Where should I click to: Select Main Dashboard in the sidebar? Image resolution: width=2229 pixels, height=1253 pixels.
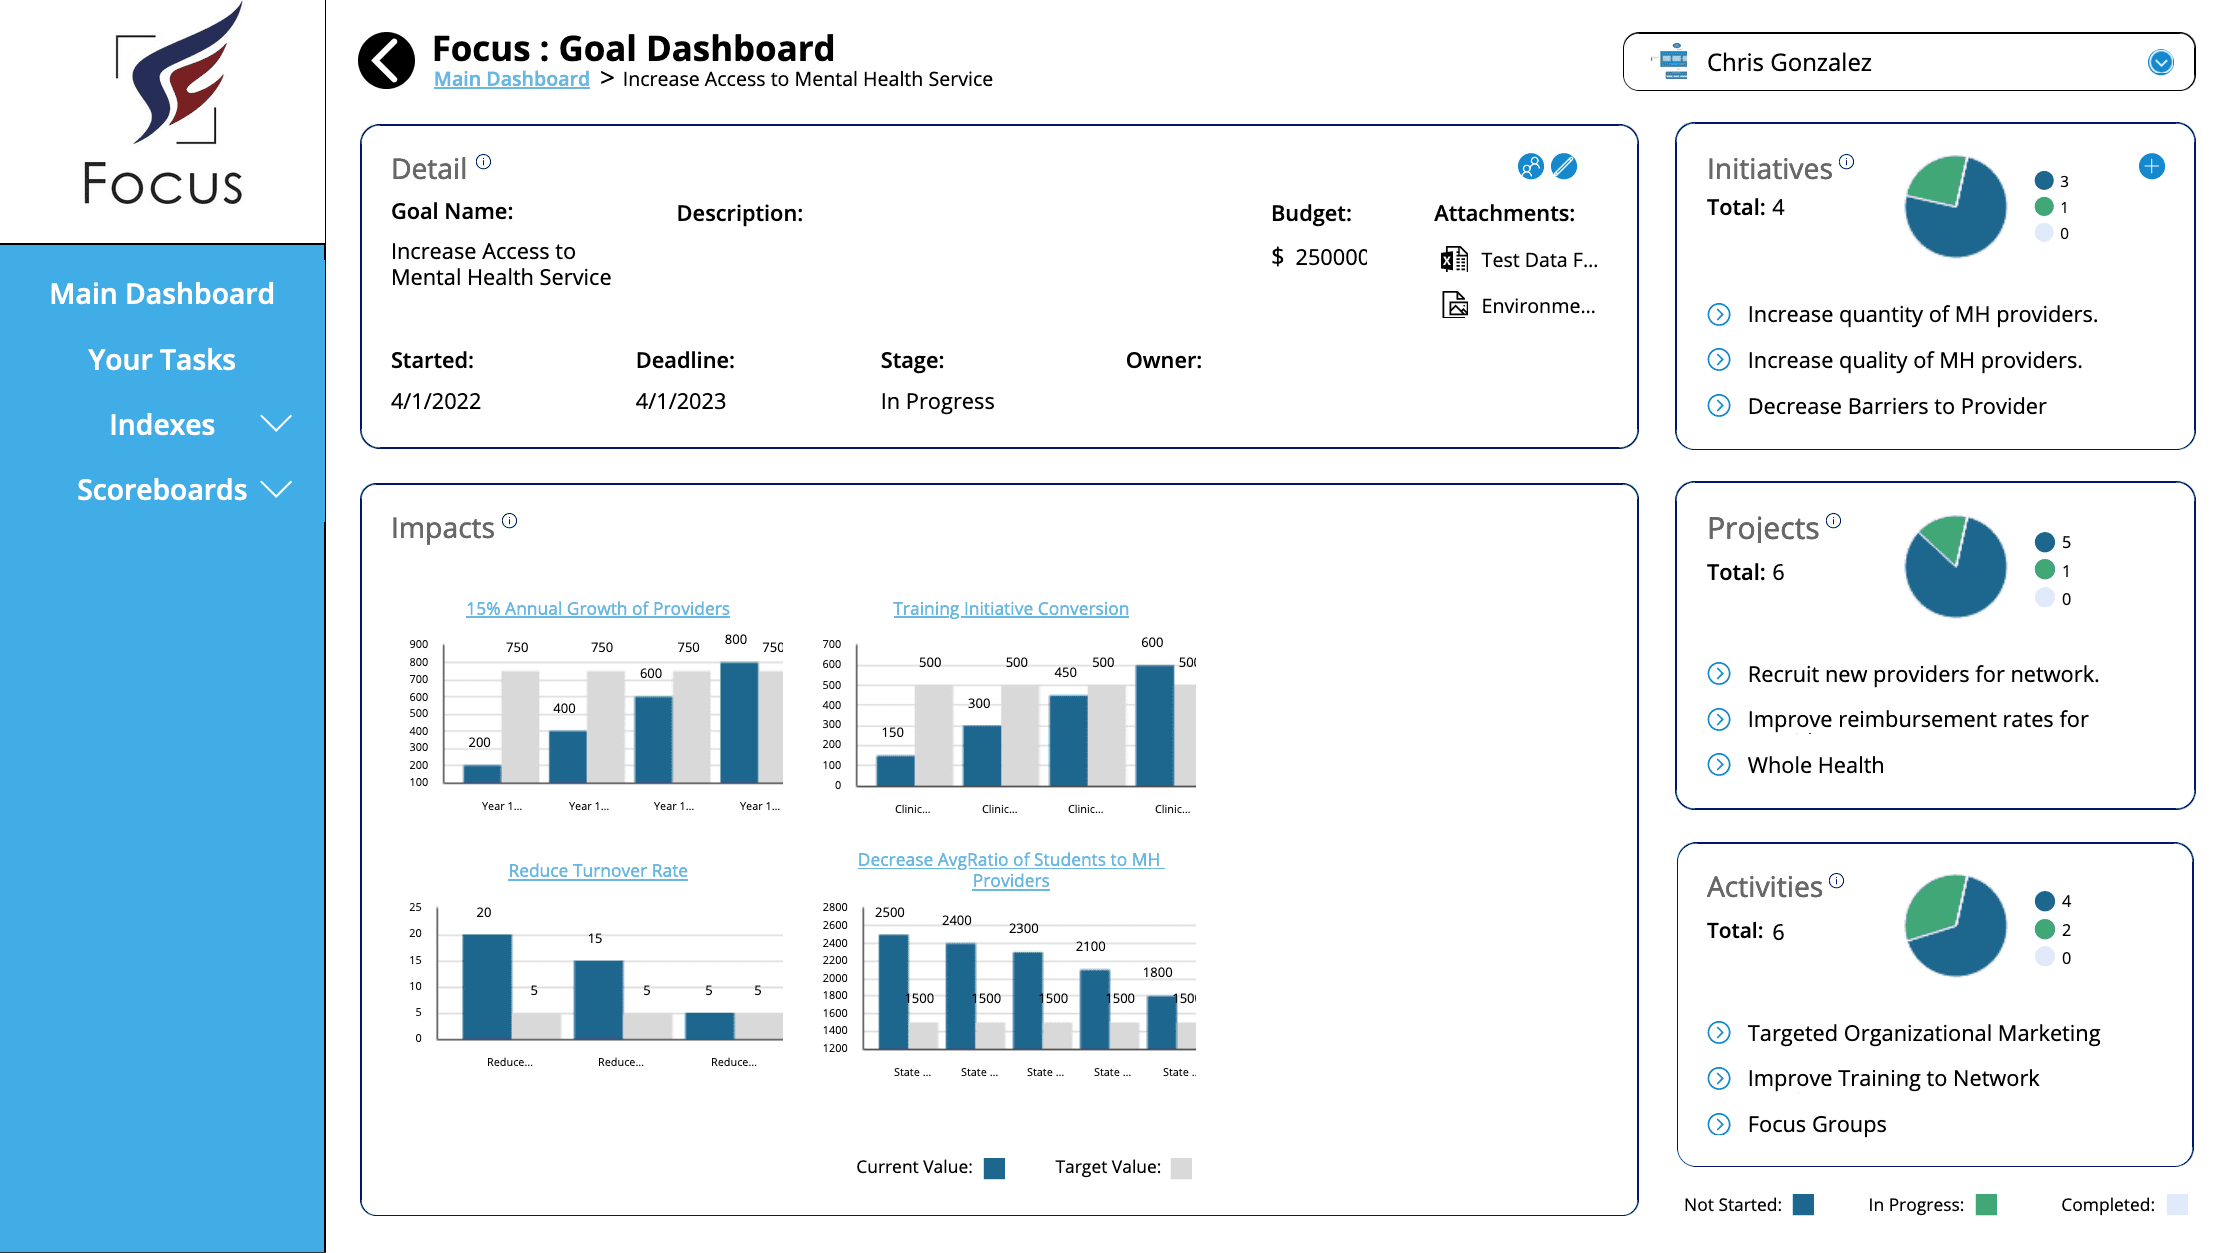tap(162, 292)
